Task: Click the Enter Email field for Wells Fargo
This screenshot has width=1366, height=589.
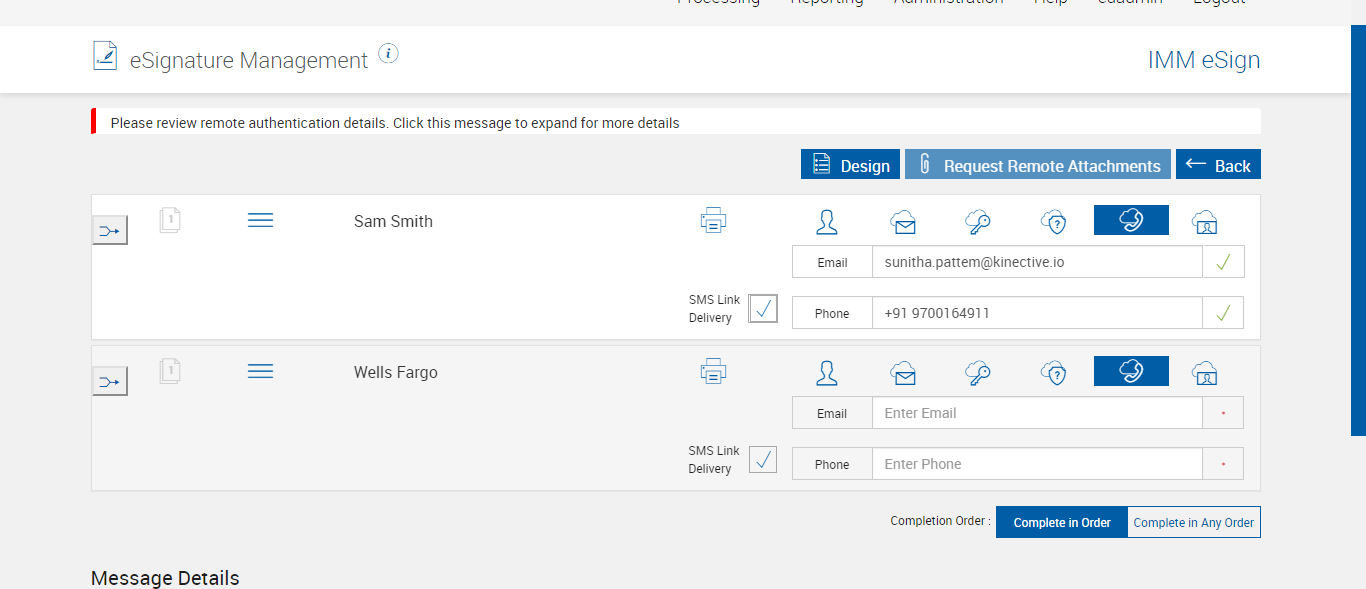Action: [x=1036, y=413]
